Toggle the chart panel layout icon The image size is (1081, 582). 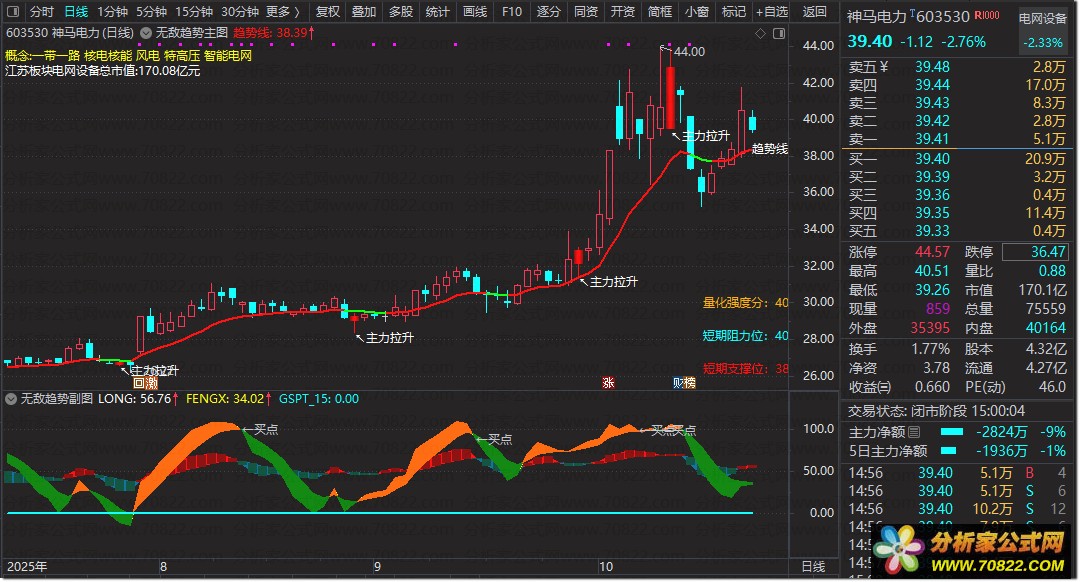coord(779,33)
